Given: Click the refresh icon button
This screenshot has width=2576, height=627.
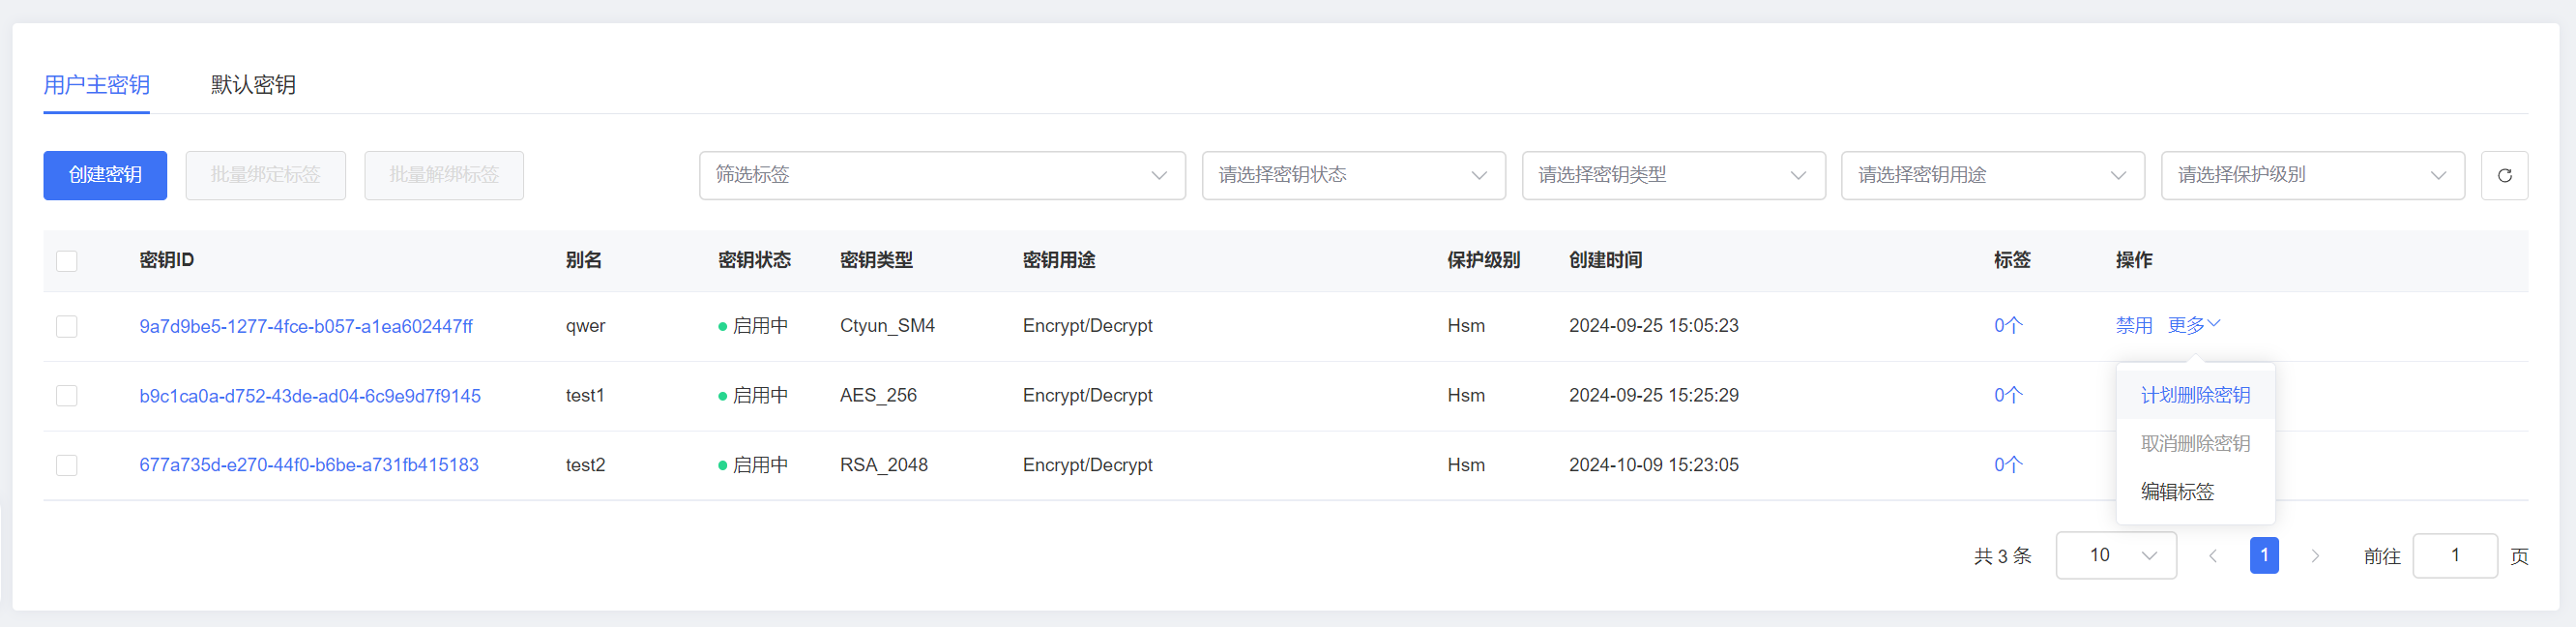Looking at the screenshot, I should click(2504, 175).
